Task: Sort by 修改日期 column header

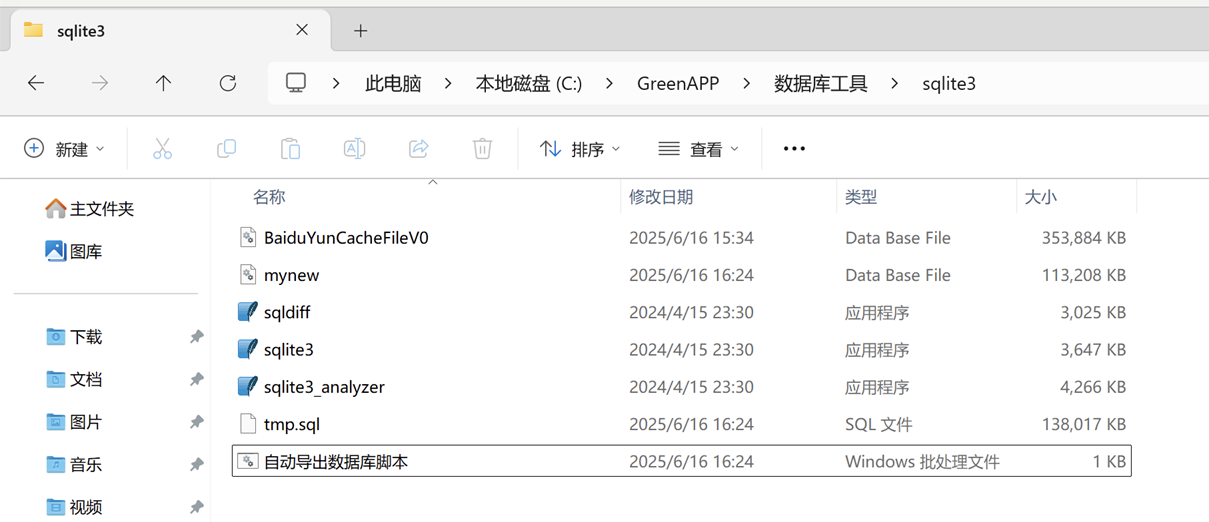Action: pos(661,197)
